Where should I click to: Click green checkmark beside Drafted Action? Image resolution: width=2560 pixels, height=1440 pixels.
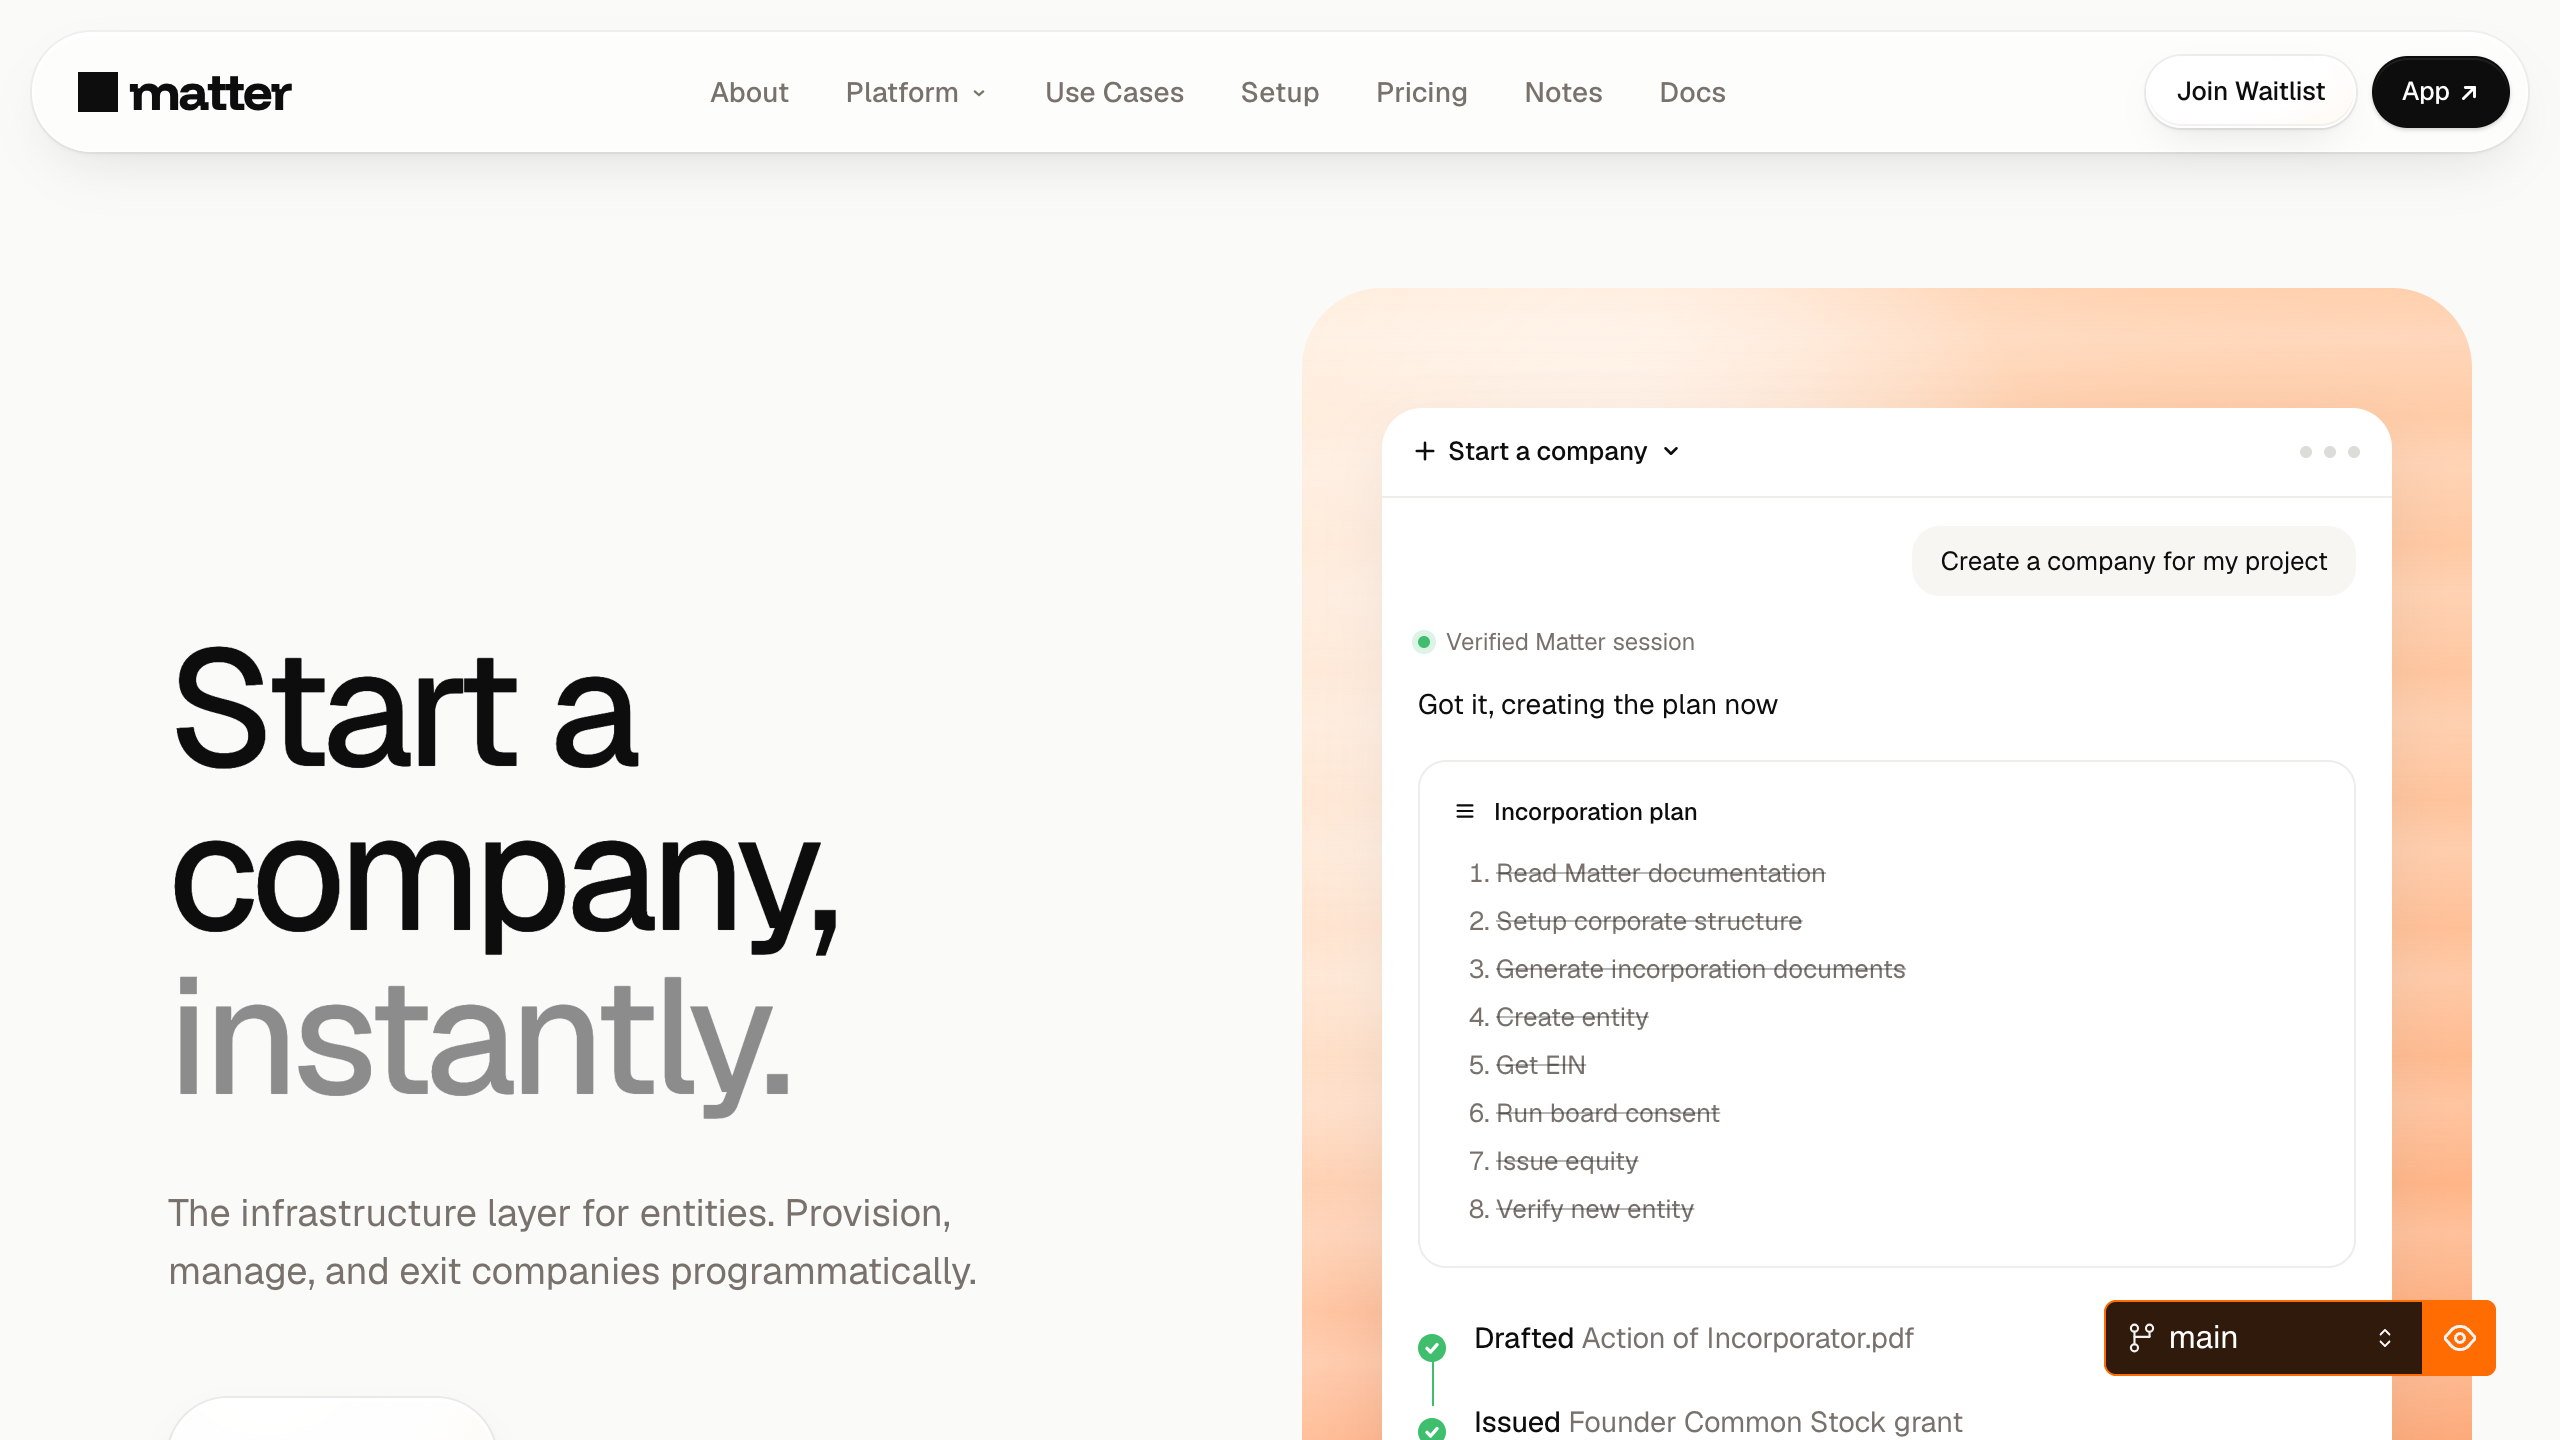click(x=1432, y=1347)
